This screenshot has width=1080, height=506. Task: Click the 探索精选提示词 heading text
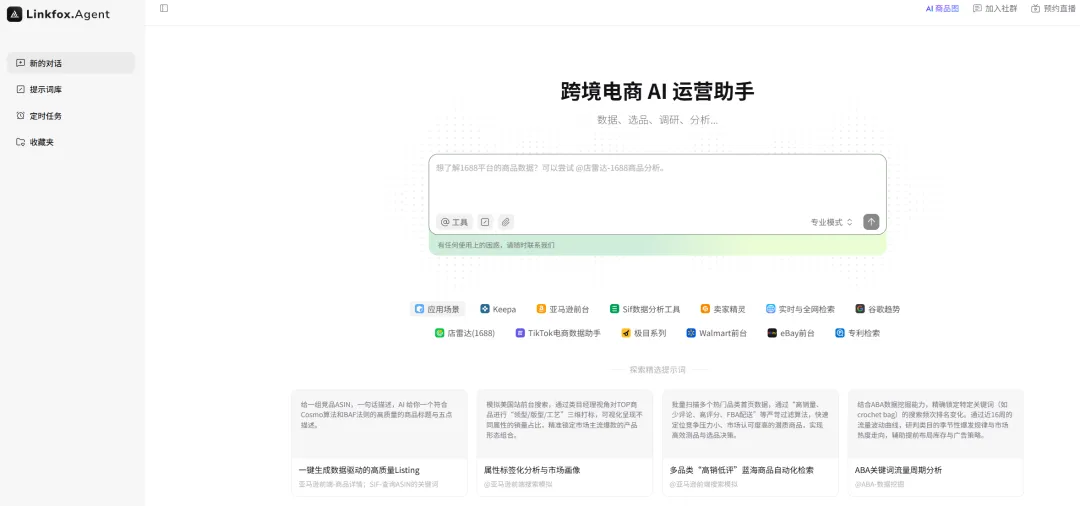(x=657, y=370)
